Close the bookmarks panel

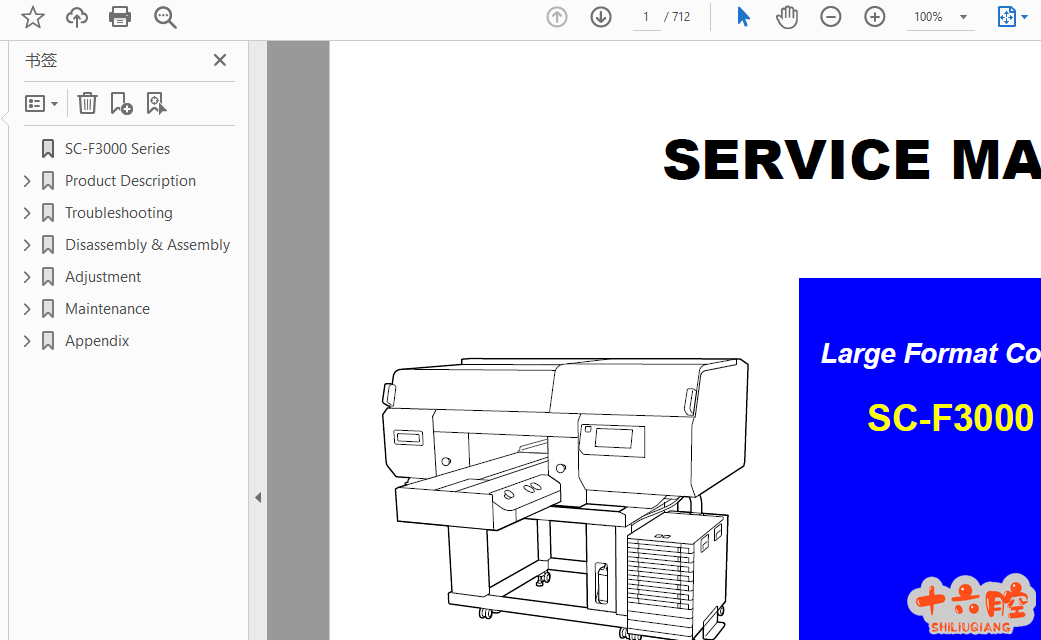click(220, 60)
